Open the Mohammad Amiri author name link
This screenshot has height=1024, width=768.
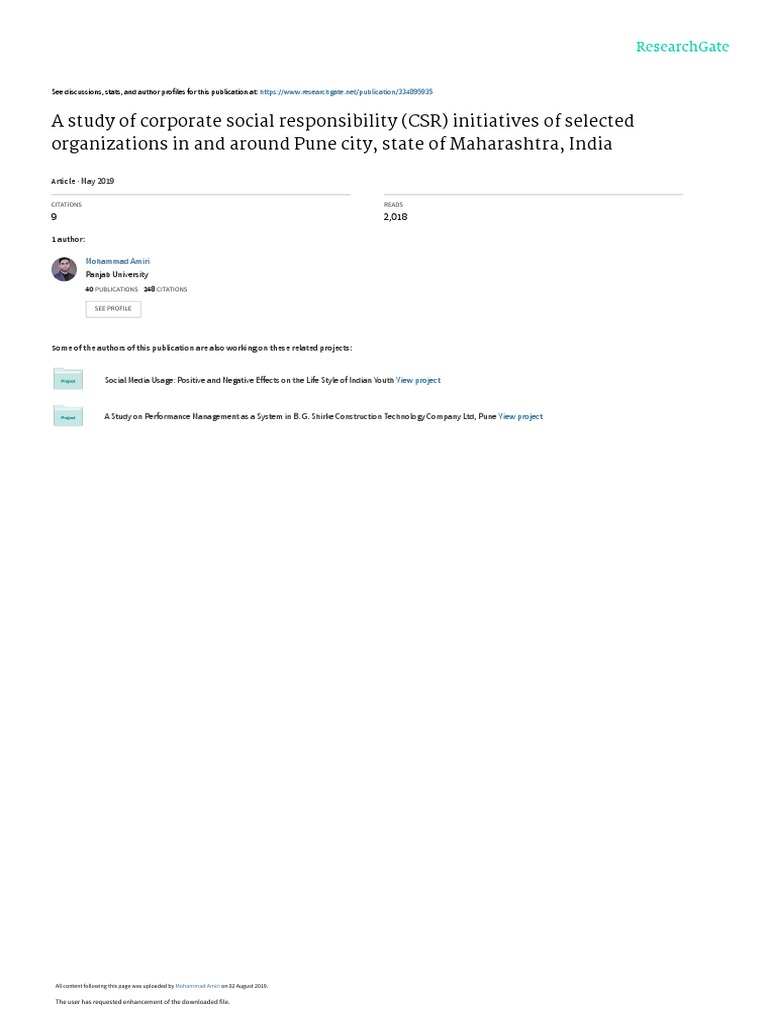118,261
